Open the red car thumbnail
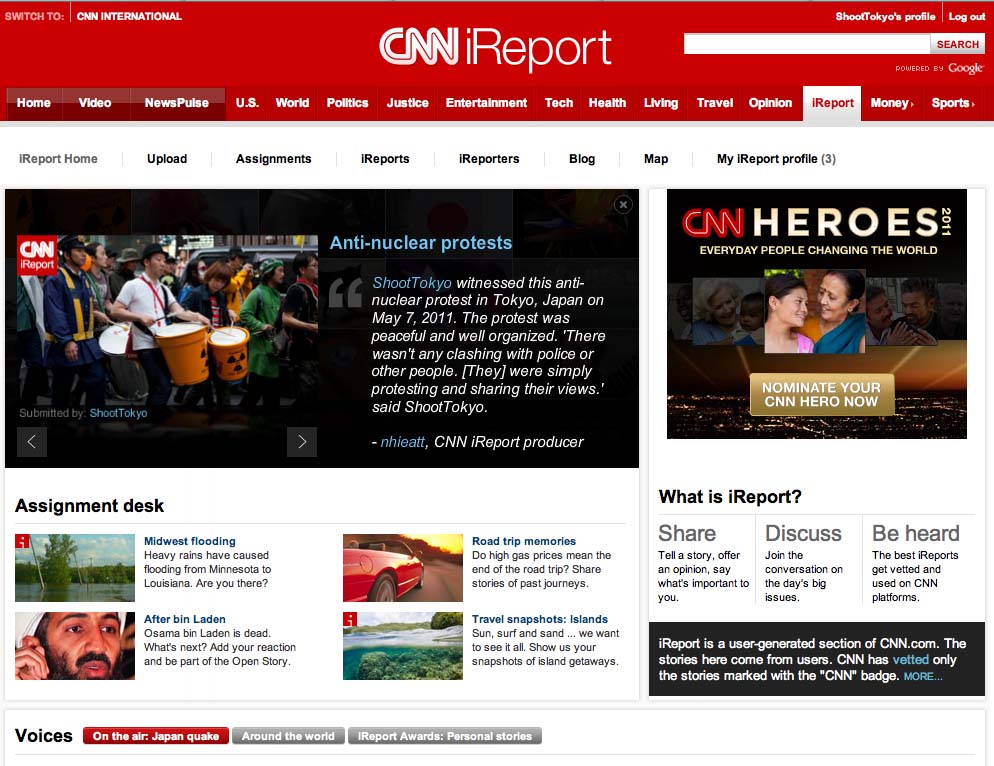Viewport: 994px width, 766px height. click(403, 568)
